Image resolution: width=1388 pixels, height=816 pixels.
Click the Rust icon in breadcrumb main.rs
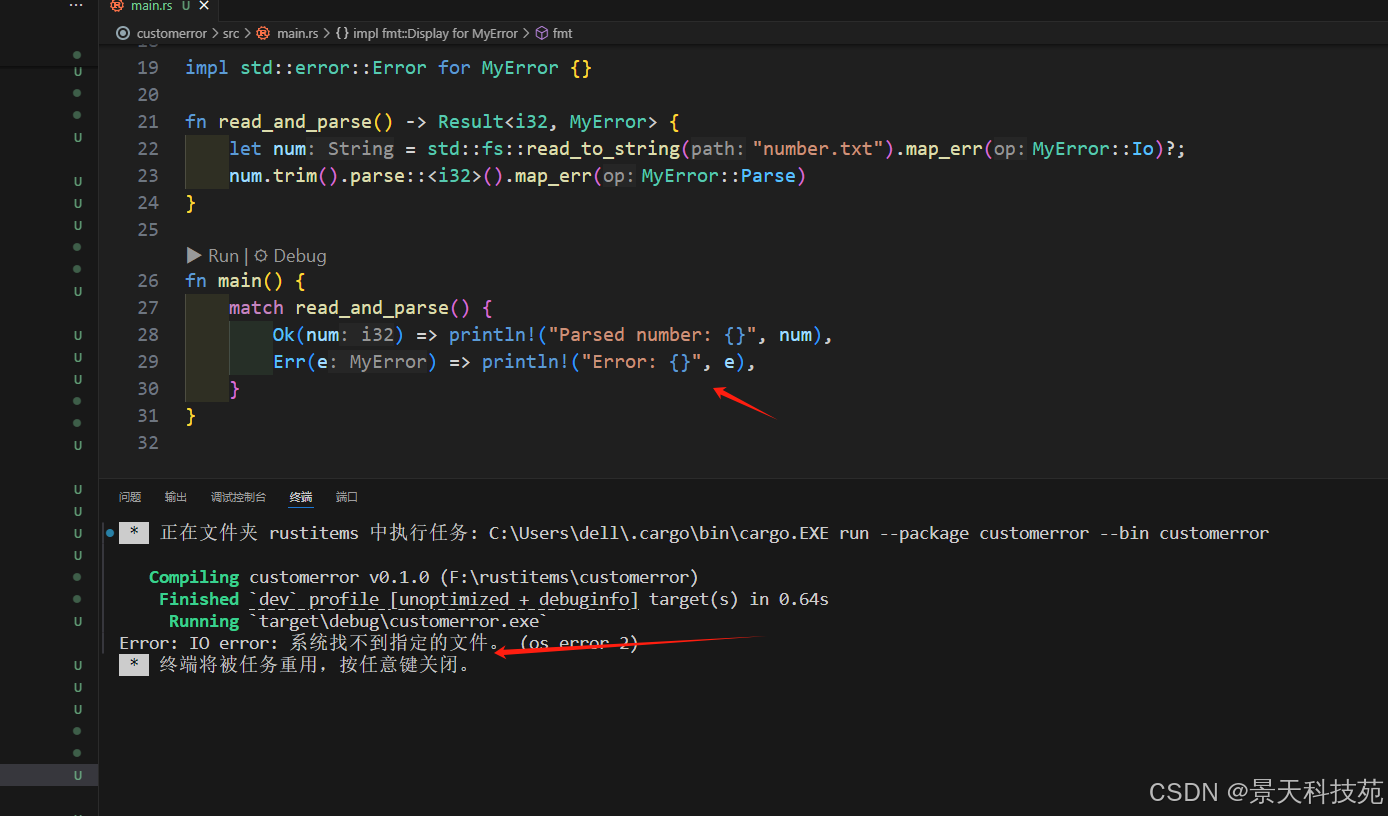point(263,33)
